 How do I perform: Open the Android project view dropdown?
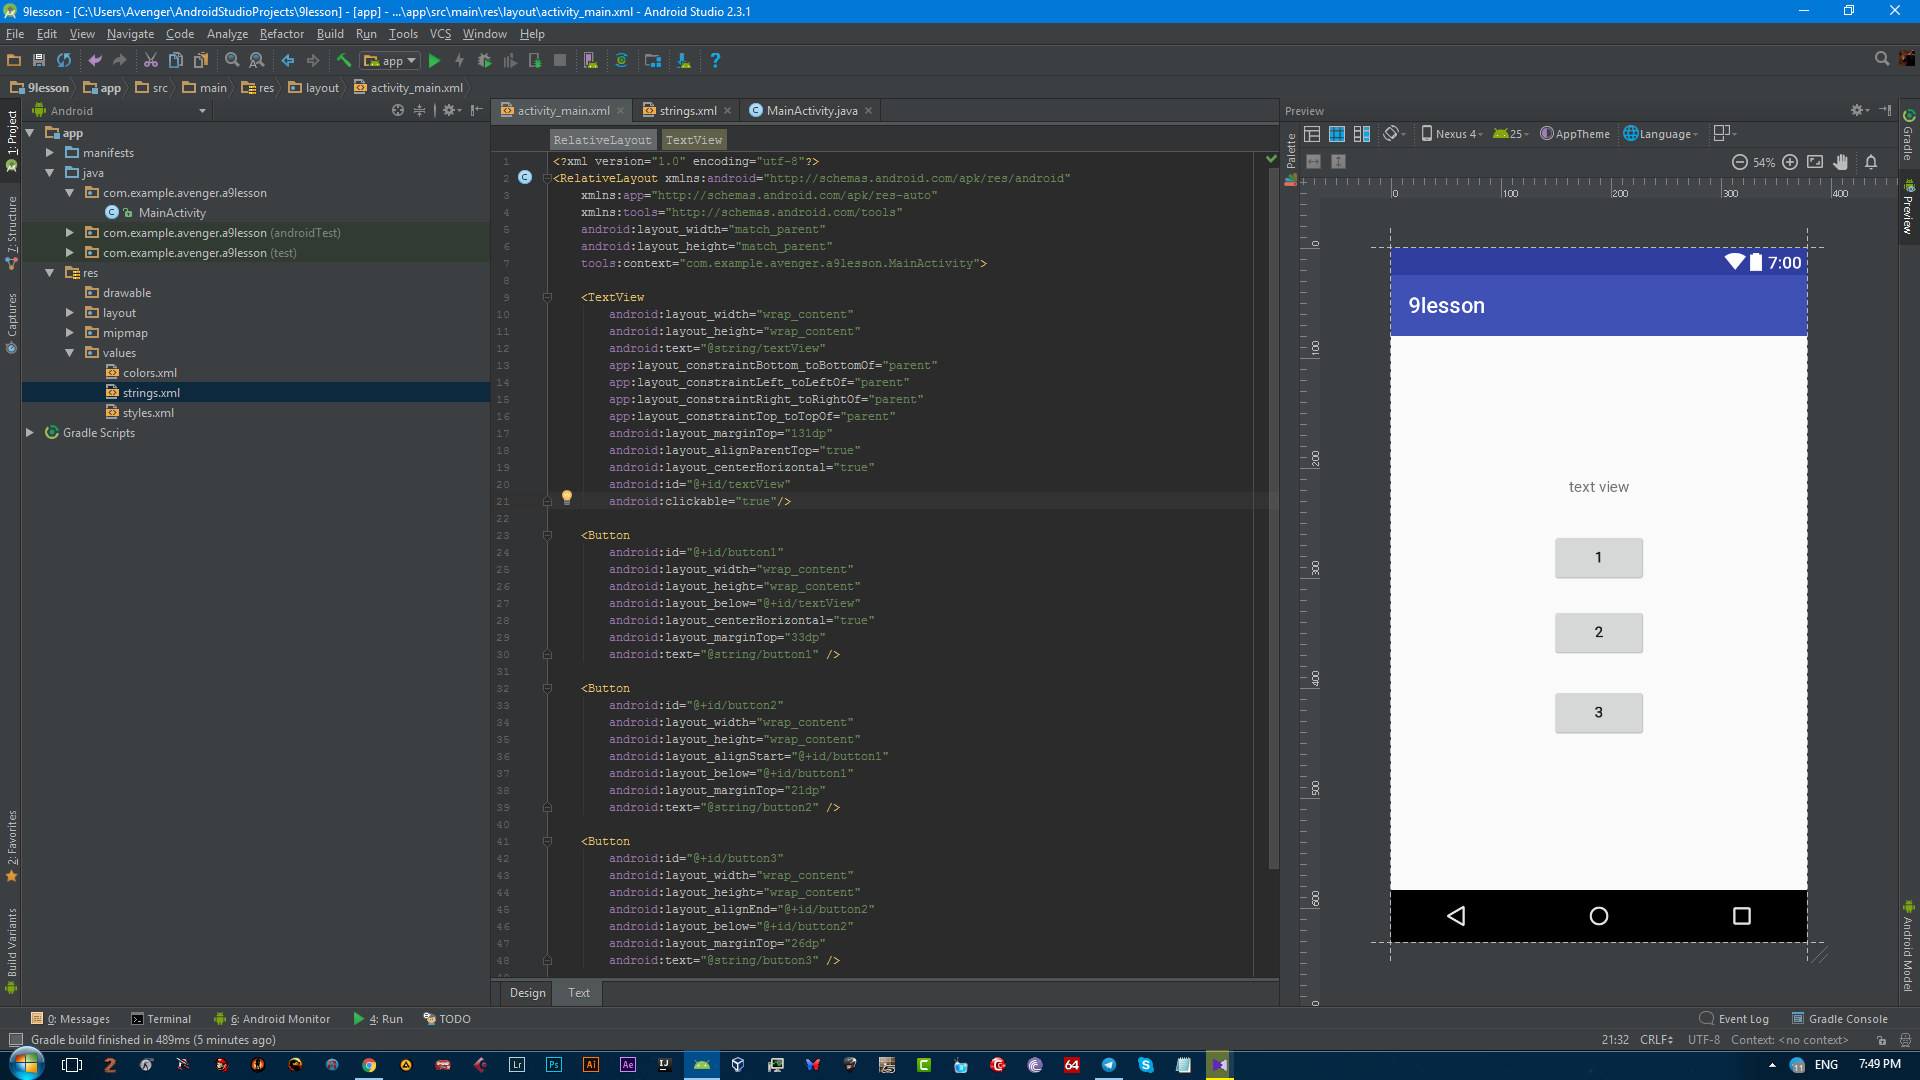click(x=119, y=111)
